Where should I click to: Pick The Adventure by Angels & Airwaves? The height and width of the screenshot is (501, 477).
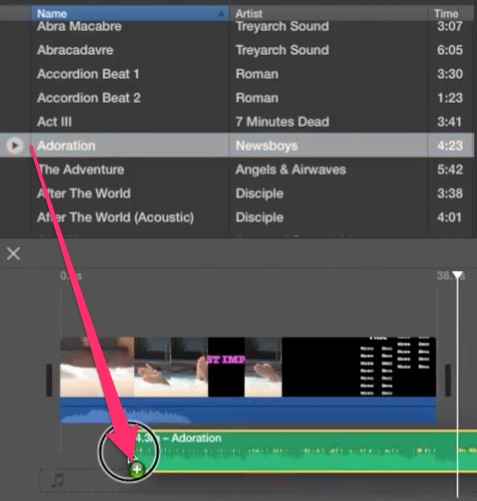237,170
